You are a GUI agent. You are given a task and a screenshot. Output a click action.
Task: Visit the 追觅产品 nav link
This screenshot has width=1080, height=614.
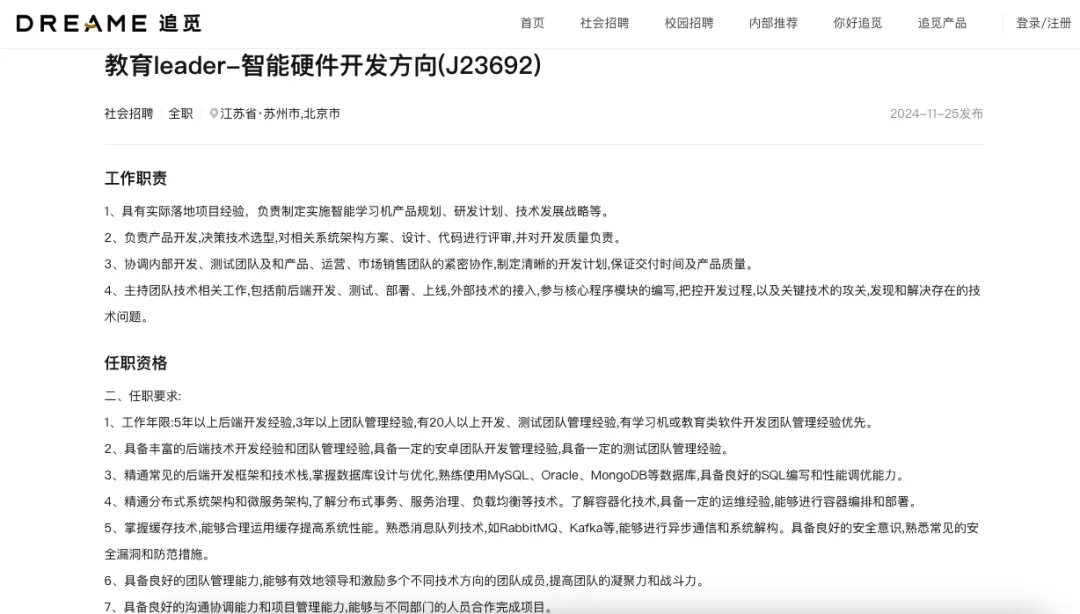942,23
